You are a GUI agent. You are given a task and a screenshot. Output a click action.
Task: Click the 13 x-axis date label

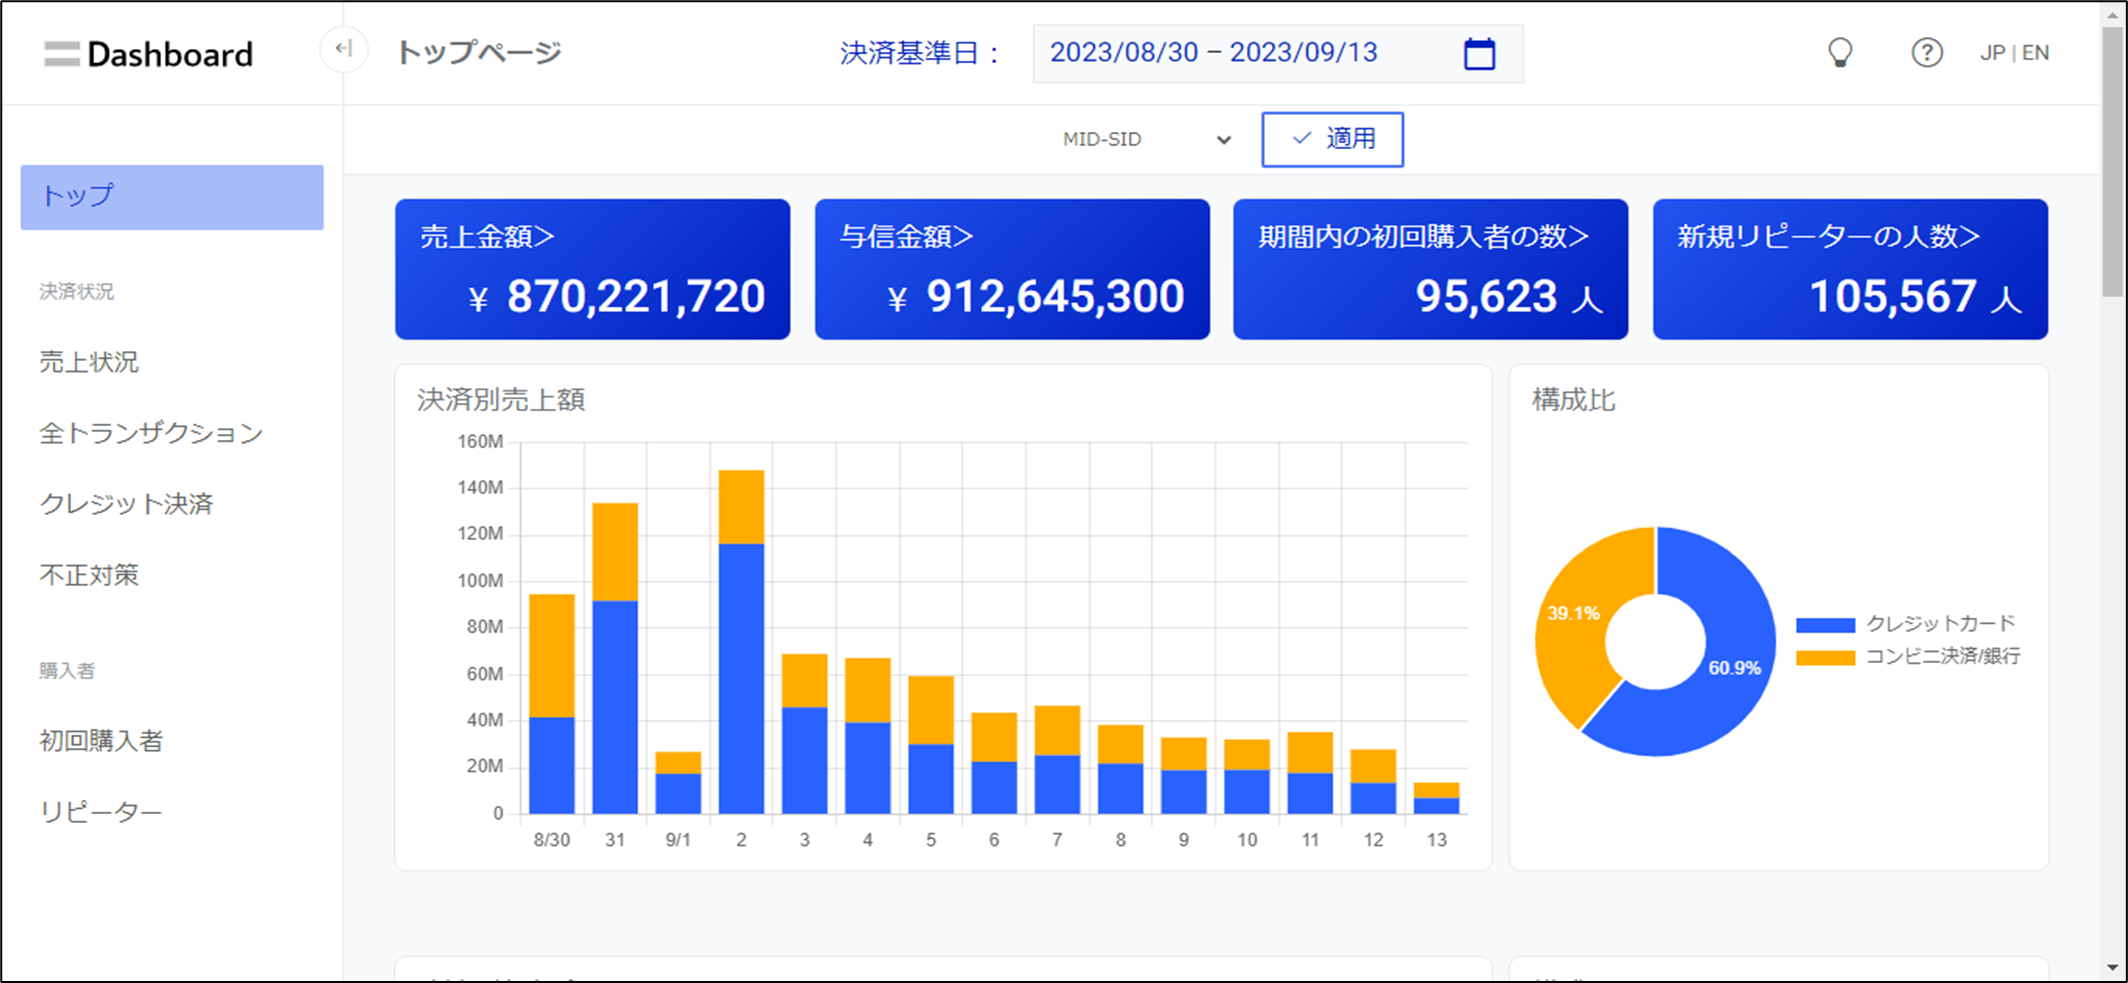point(1436,840)
